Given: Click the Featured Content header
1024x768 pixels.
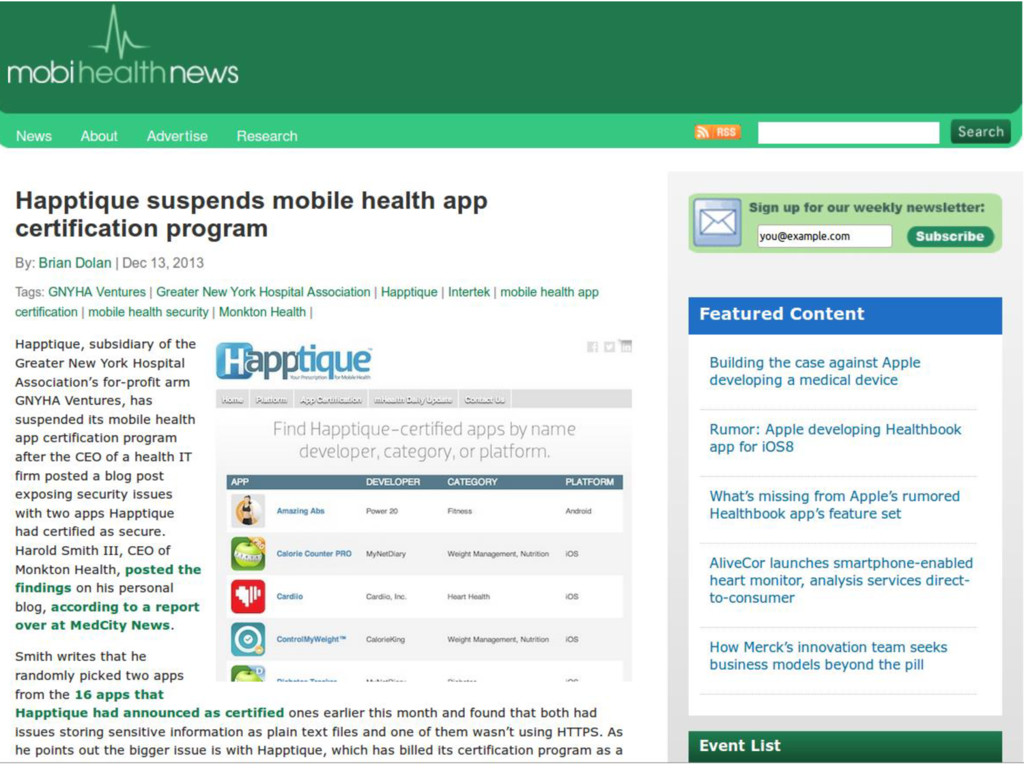Looking at the screenshot, I should [845, 315].
